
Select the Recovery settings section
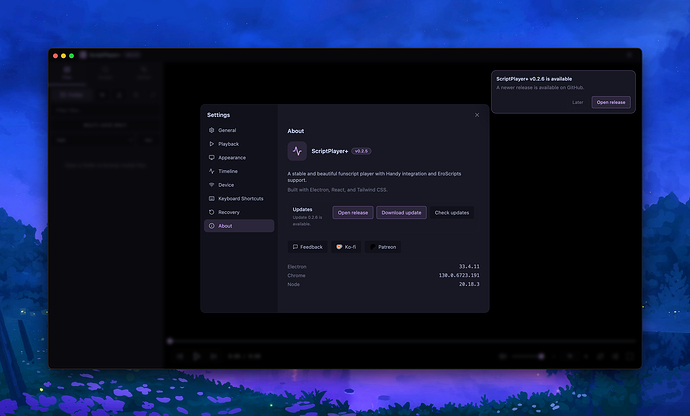(239, 212)
